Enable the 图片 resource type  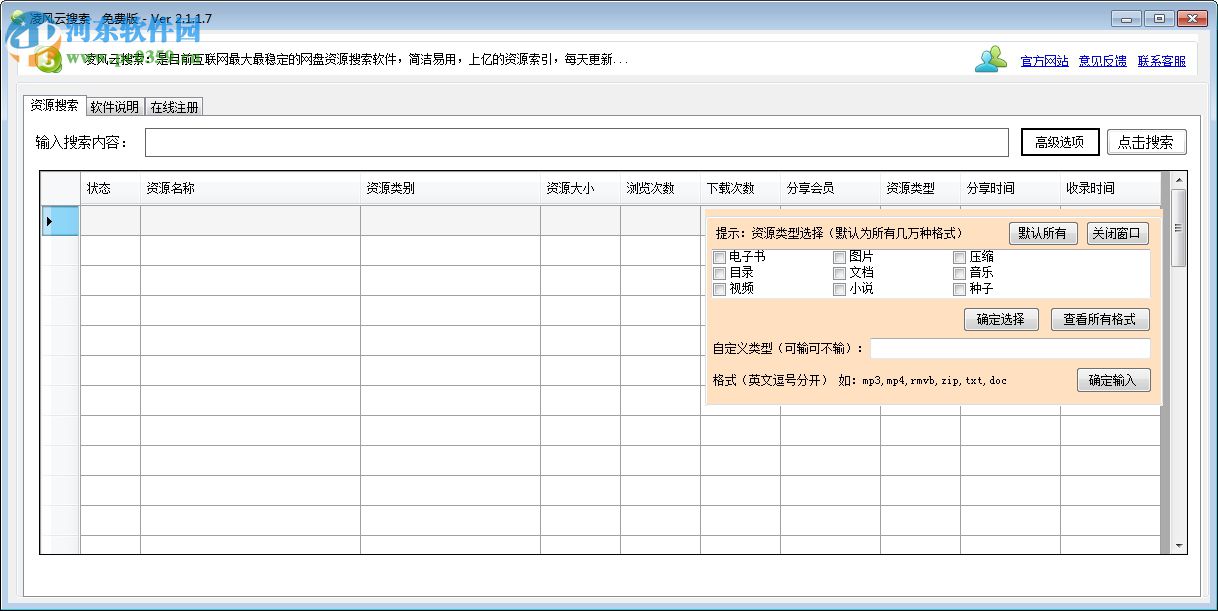pos(839,257)
